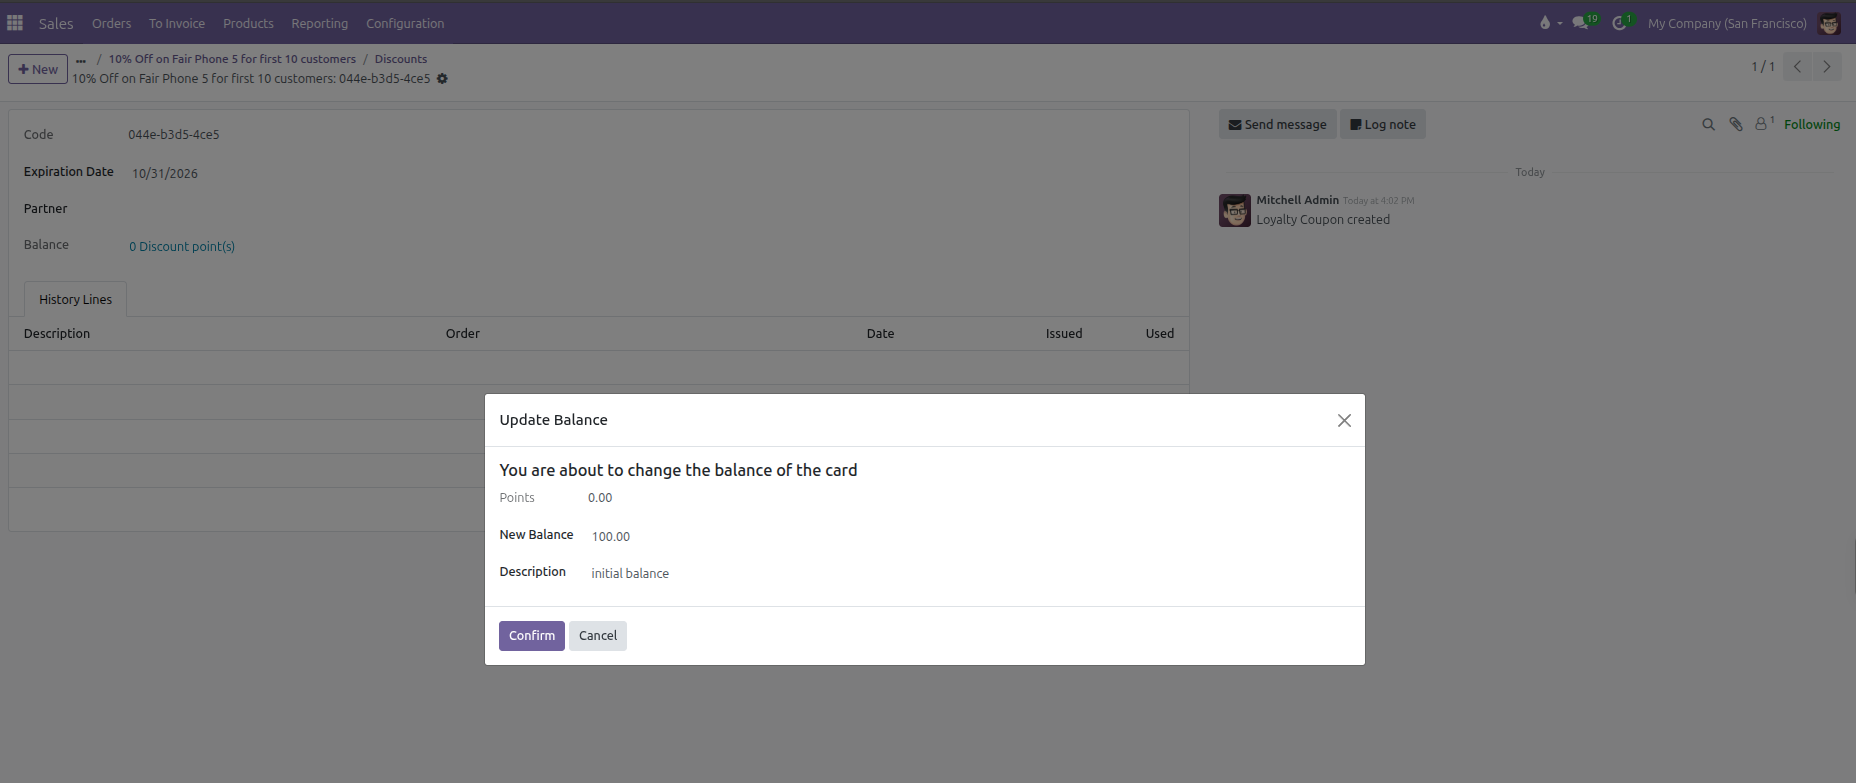Open the followers person icon

1762,124
